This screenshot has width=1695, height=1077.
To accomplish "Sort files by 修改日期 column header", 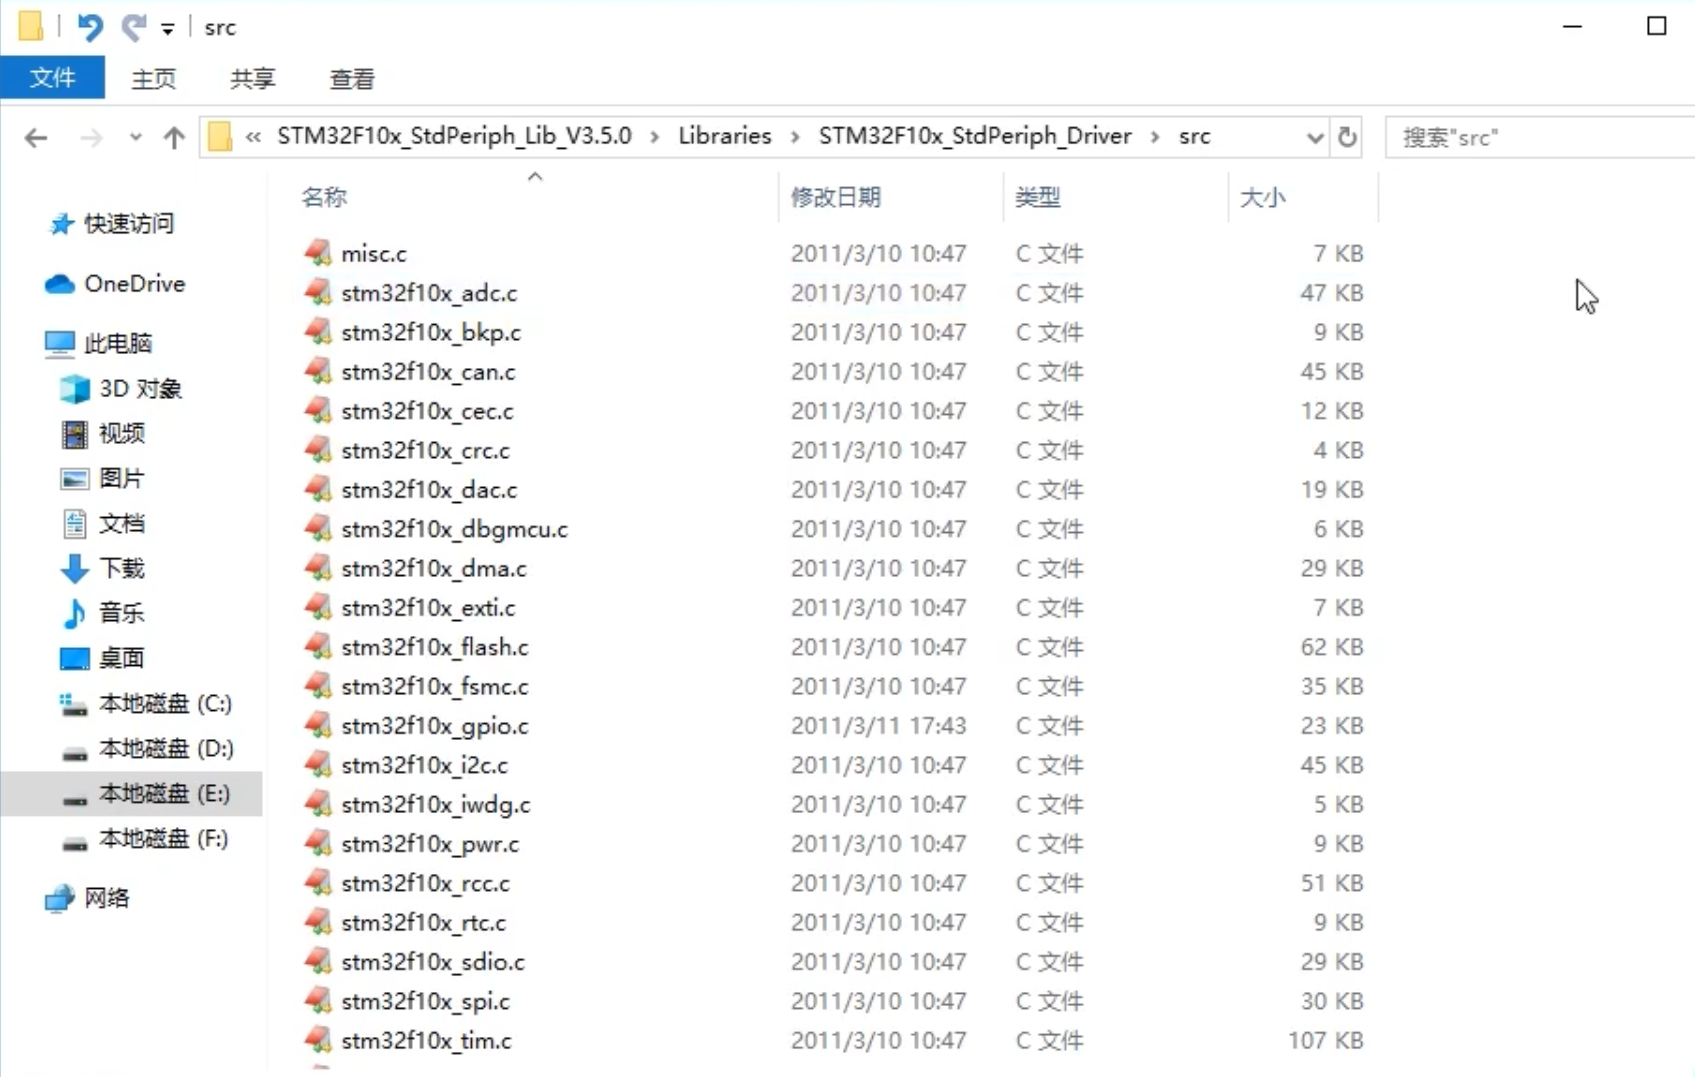I will (836, 197).
